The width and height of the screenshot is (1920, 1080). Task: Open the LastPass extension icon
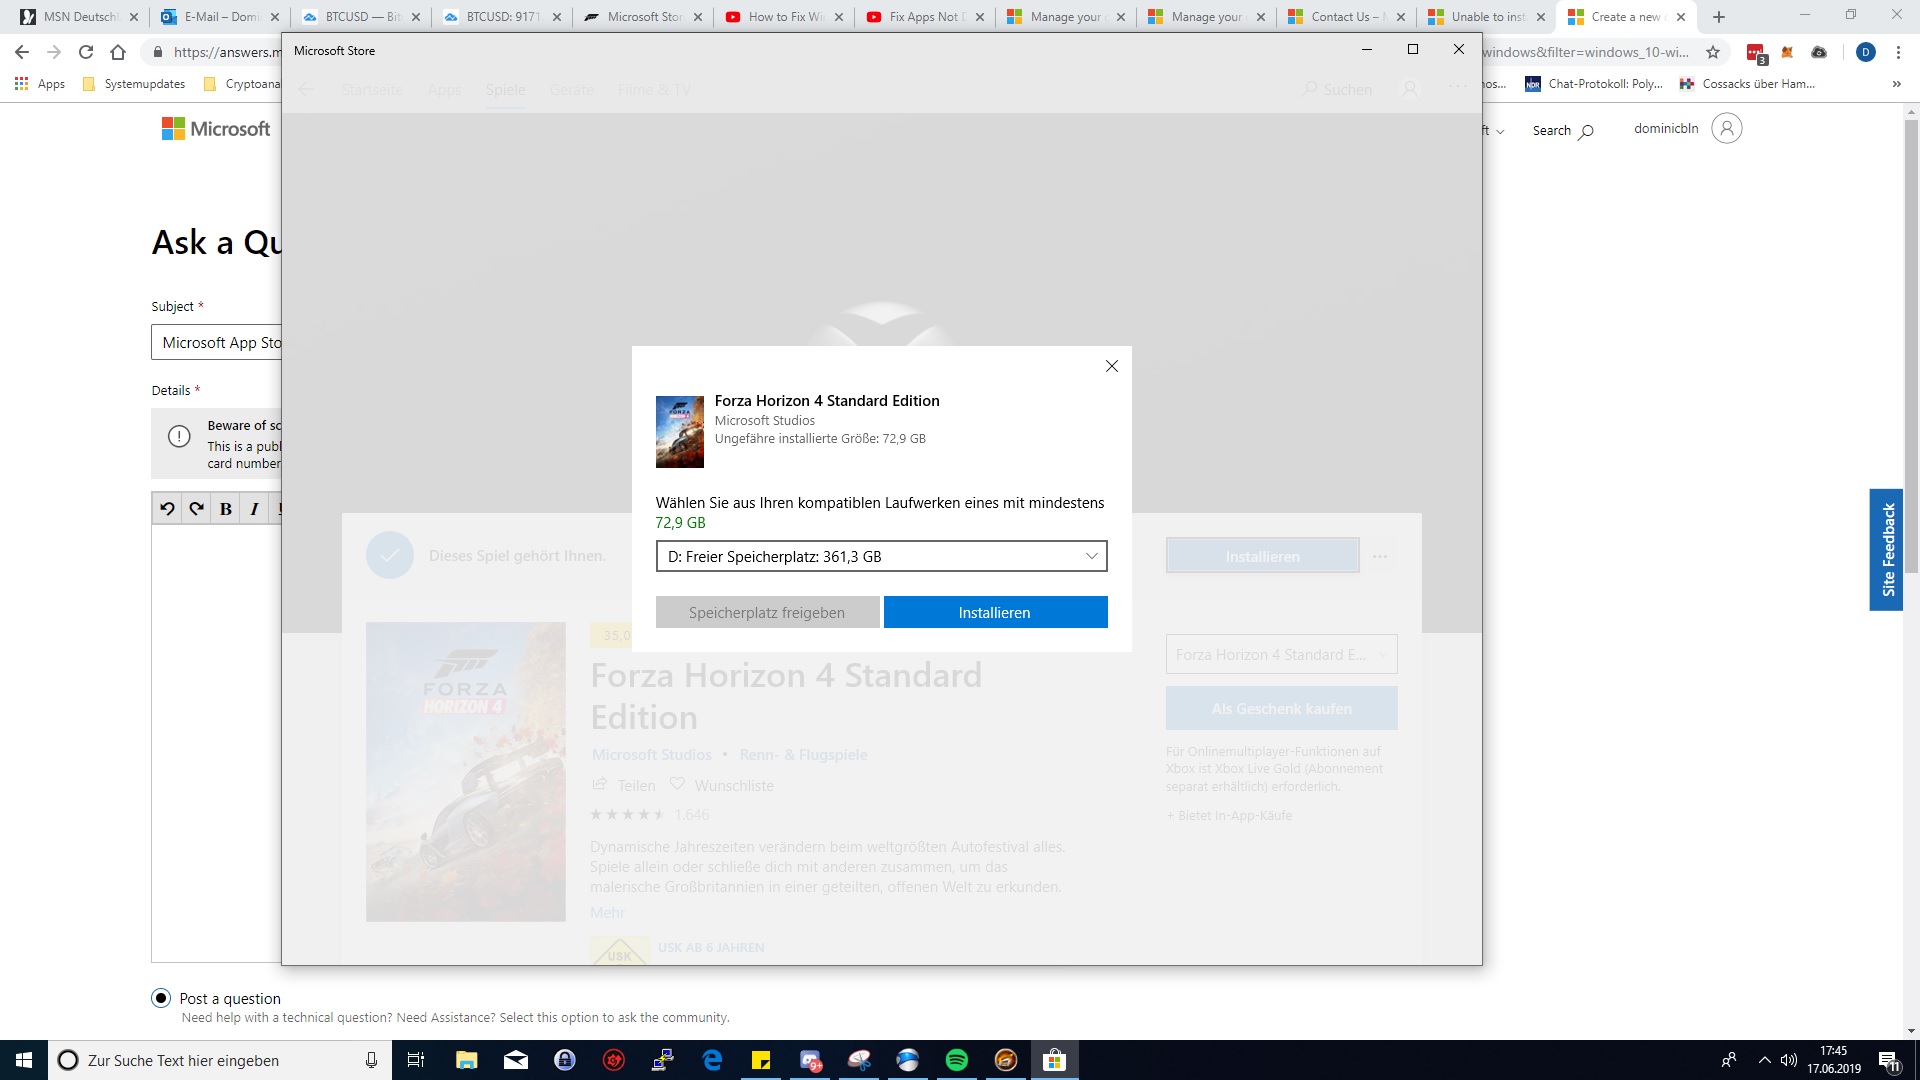pyautogui.click(x=1755, y=52)
